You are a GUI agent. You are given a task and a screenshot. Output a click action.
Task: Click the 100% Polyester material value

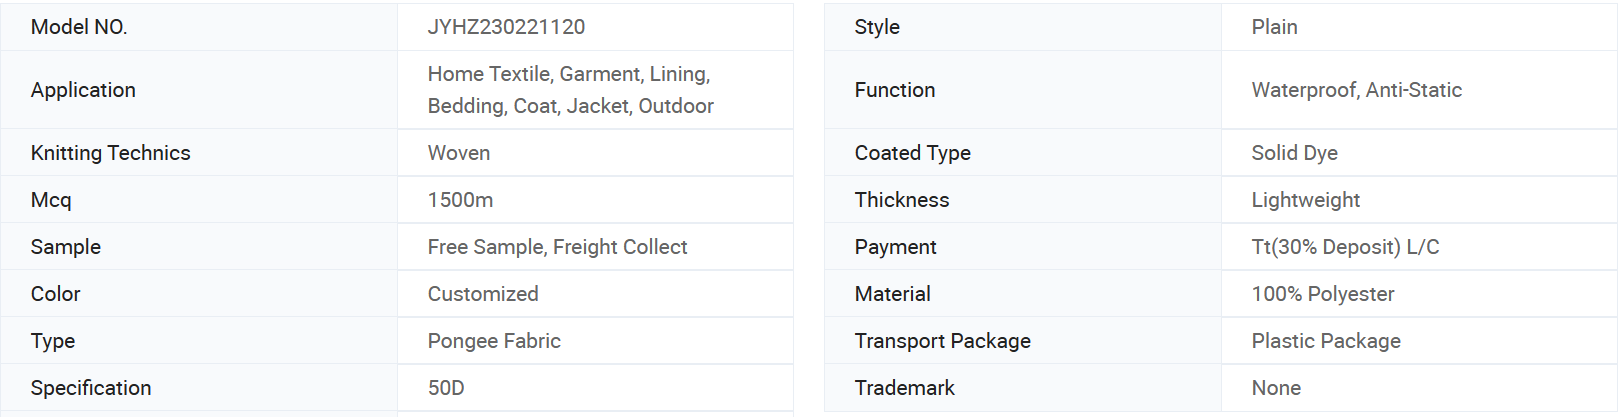pyautogui.click(x=1322, y=294)
